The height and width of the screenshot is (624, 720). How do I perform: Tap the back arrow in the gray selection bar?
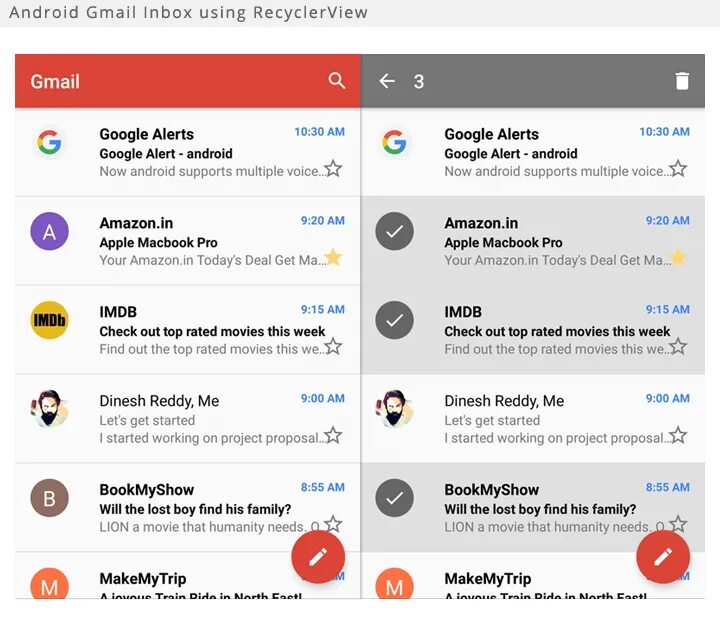pos(387,81)
